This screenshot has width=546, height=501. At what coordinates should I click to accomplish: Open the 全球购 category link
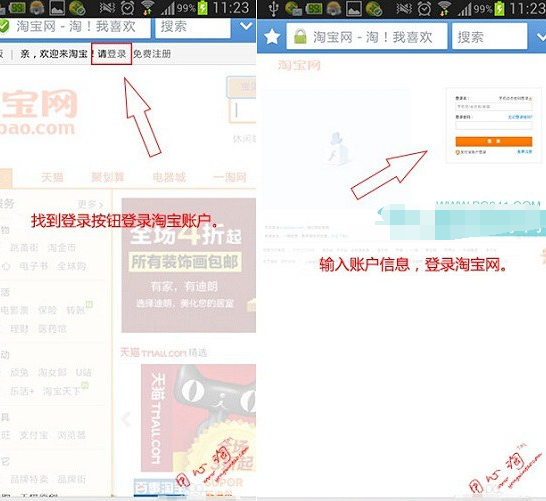pyautogui.click(x=71, y=266)
